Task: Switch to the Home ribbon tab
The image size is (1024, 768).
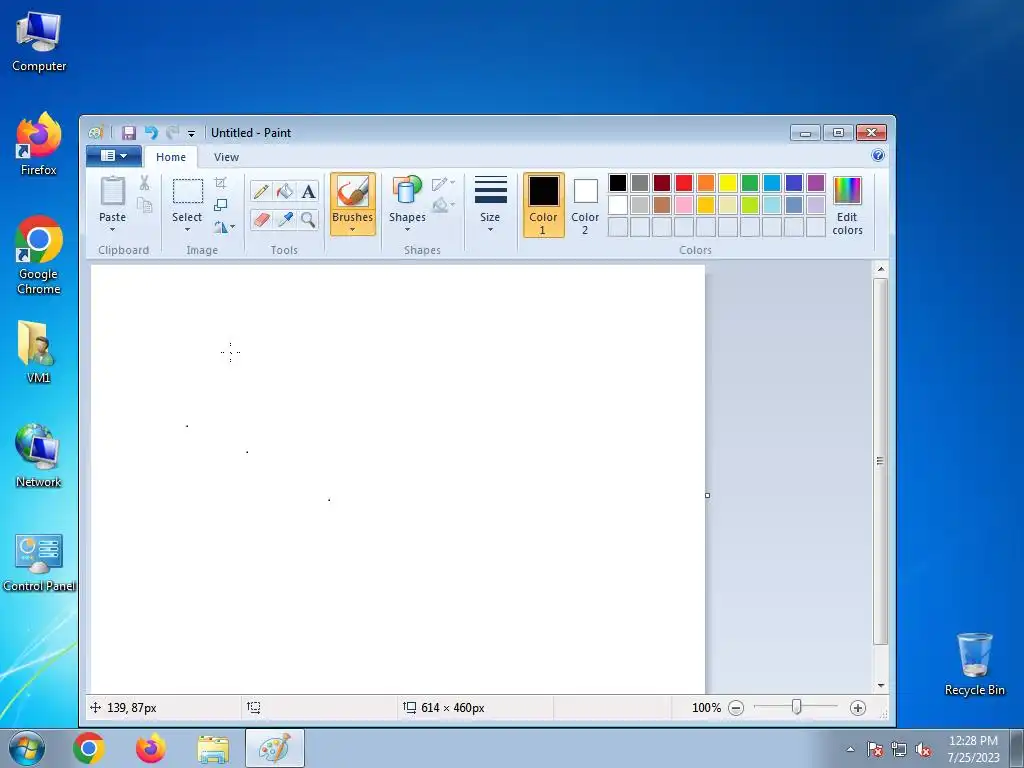Action: click(x=171, y=157)
